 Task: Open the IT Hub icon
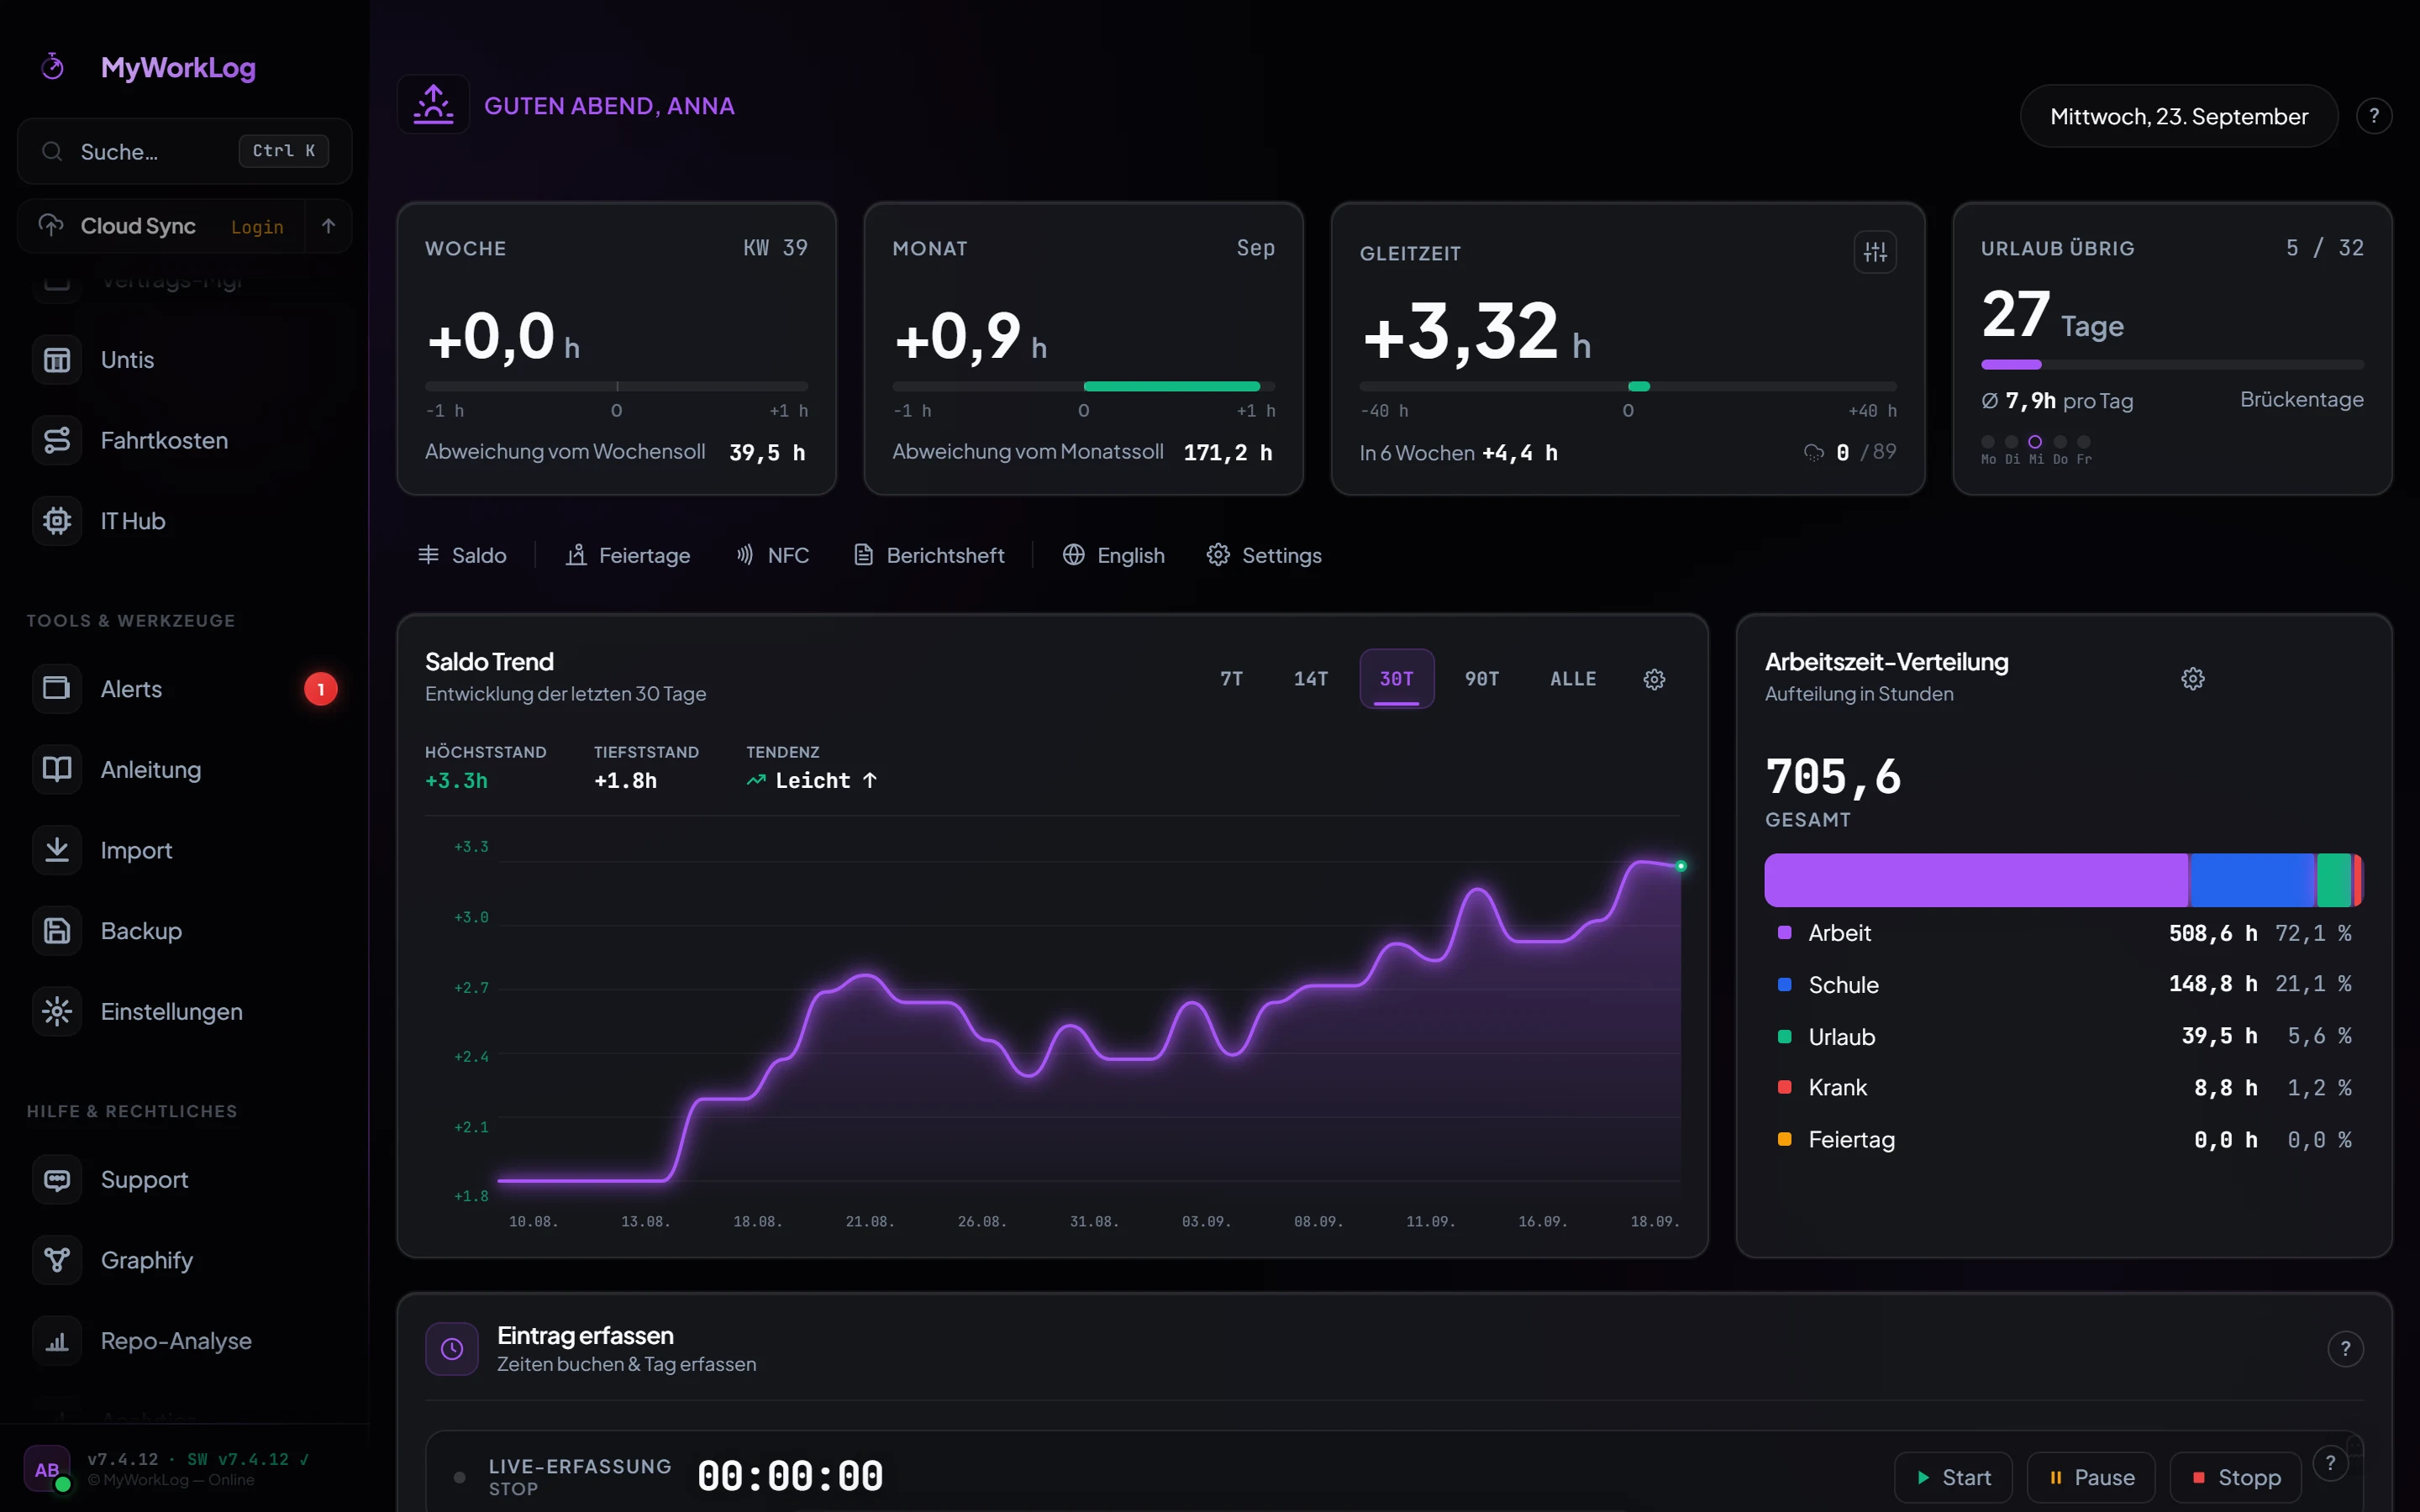[57, 521]
